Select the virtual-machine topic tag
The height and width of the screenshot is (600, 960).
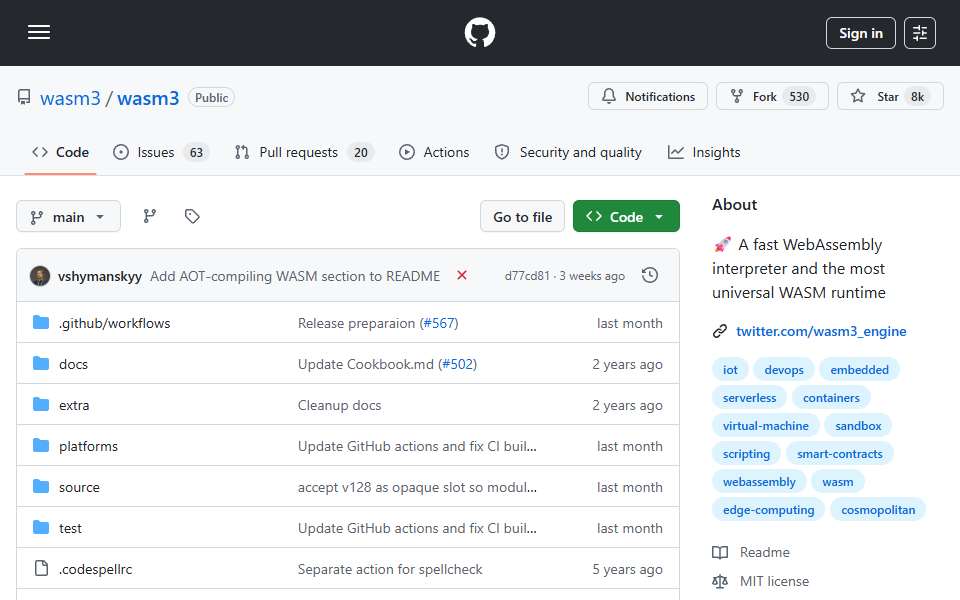pos(765,426)
